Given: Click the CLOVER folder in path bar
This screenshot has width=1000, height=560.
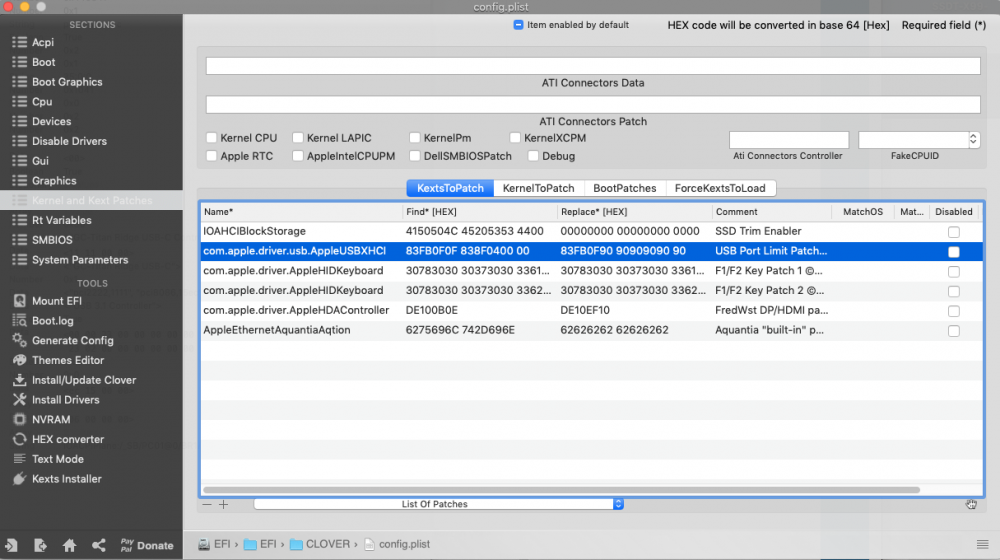Looking at the screenshot, I should tap(320, 544).
